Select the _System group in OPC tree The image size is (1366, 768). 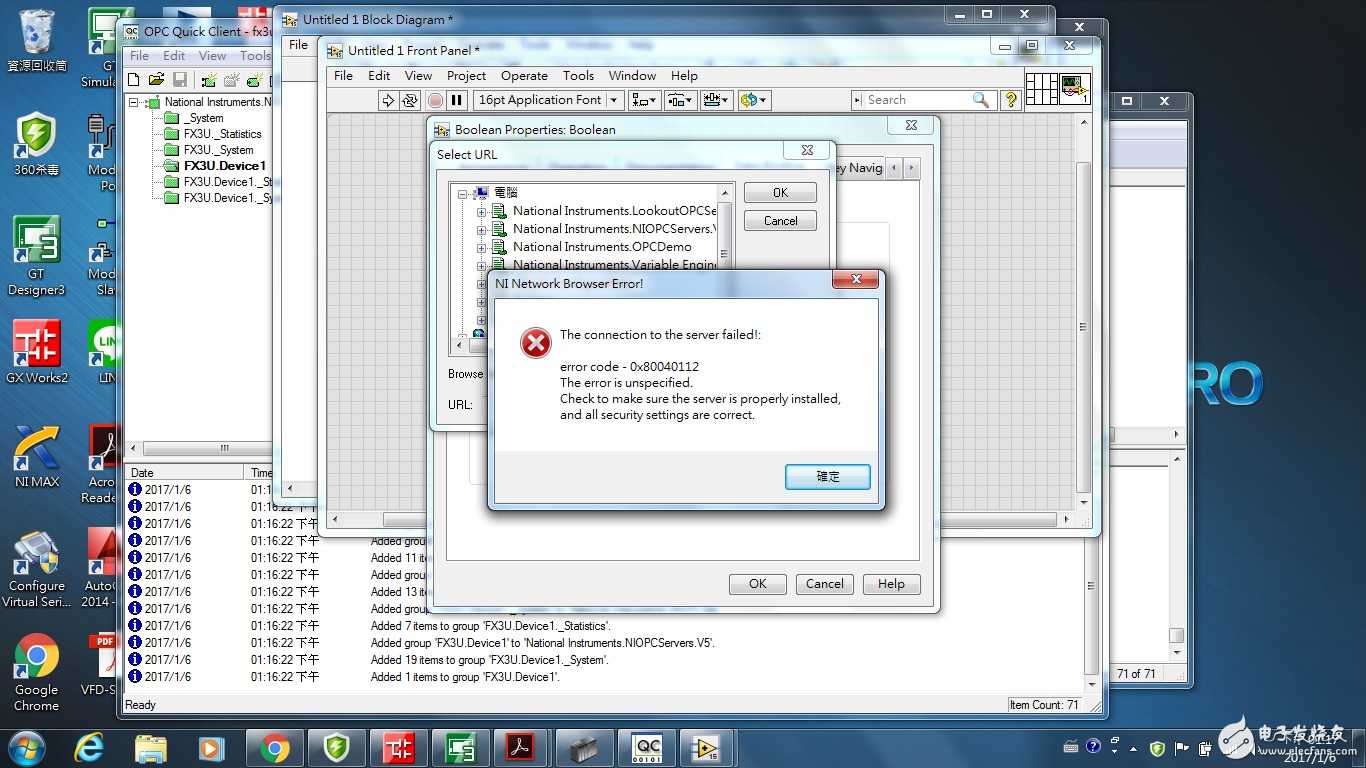click(x=204, y=118)
